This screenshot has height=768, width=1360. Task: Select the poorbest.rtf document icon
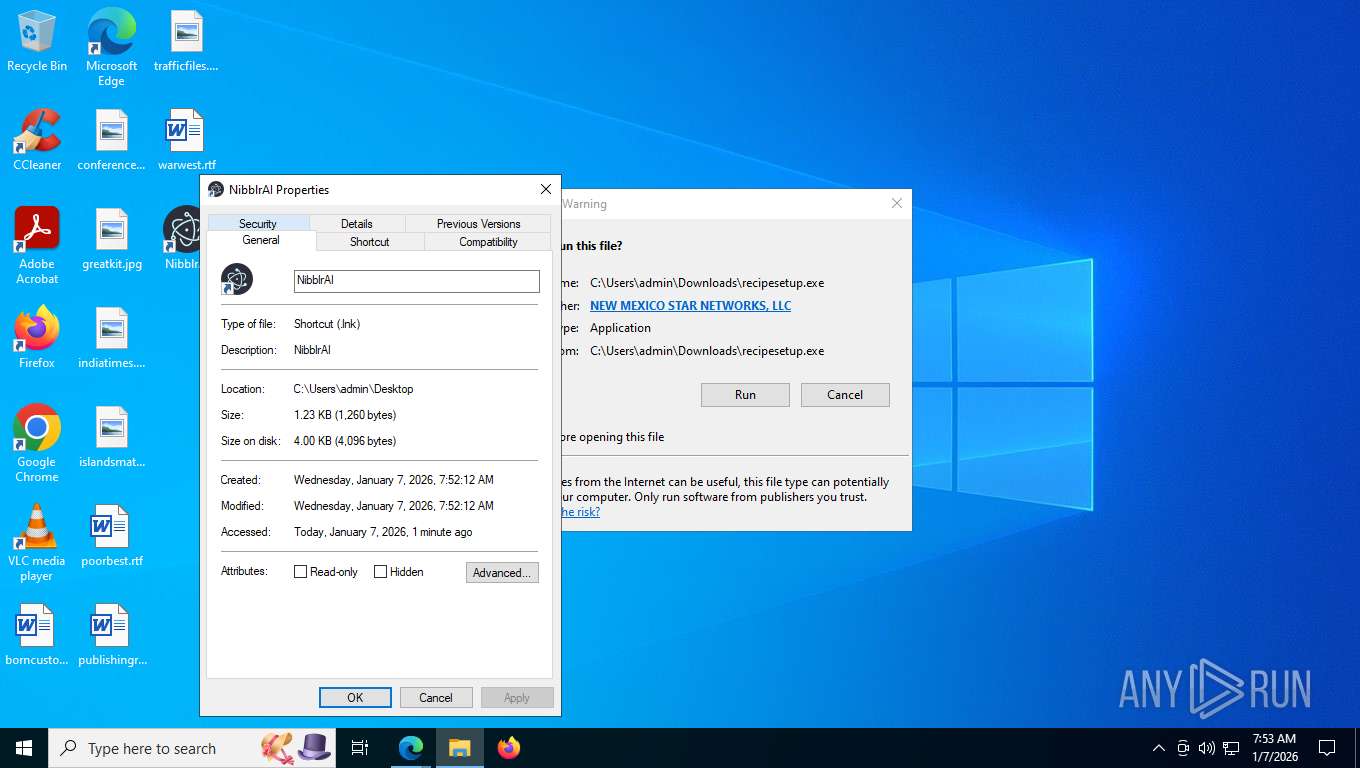(x=111, y=536)
